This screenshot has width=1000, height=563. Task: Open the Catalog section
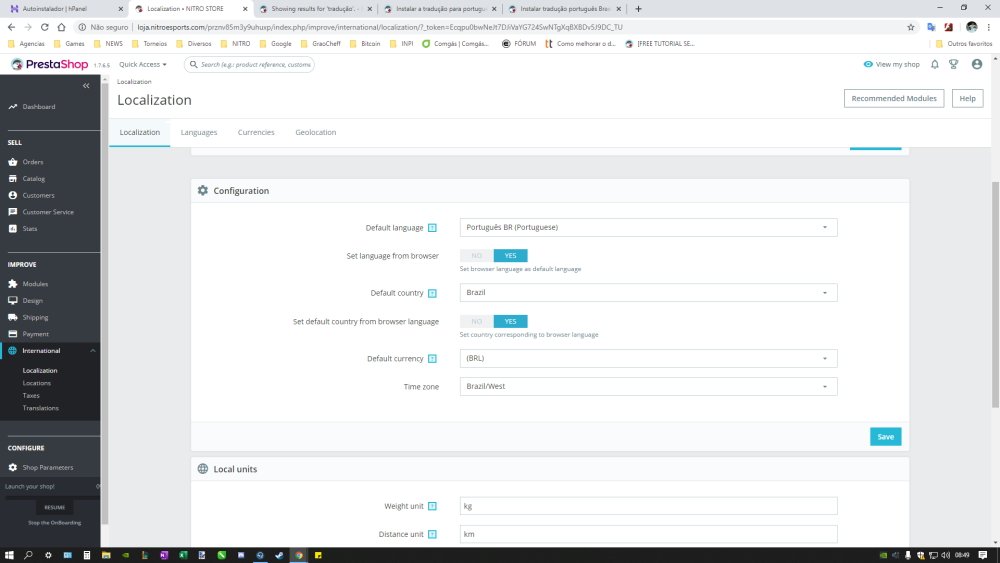coord(33,179)
